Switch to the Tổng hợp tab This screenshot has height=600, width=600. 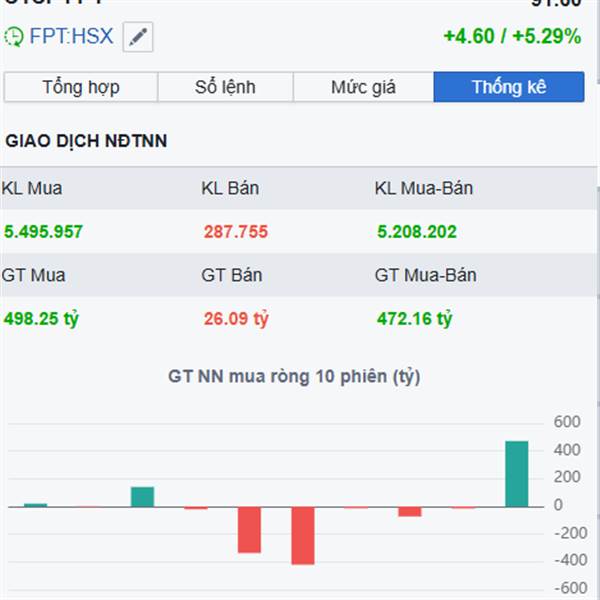(x=81, y=87)
